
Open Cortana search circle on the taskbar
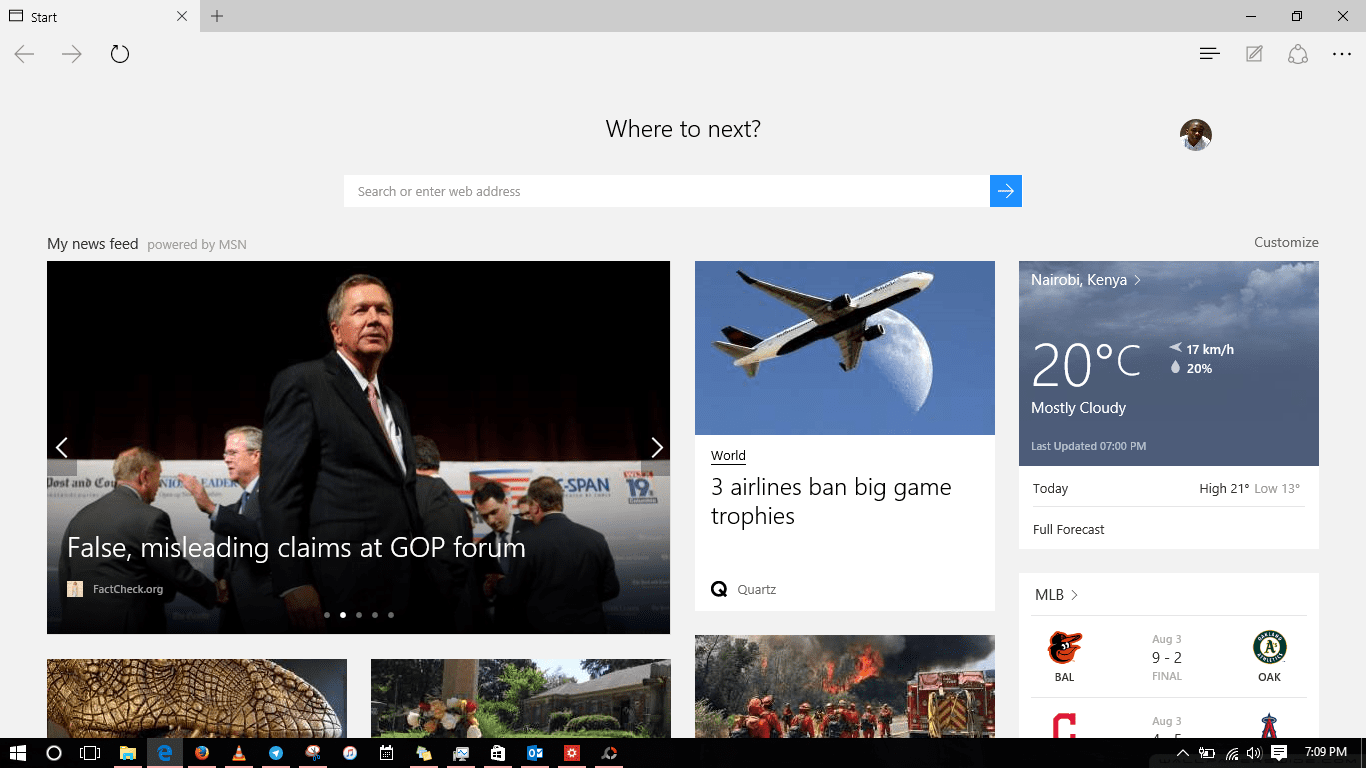tap(54, 753)
